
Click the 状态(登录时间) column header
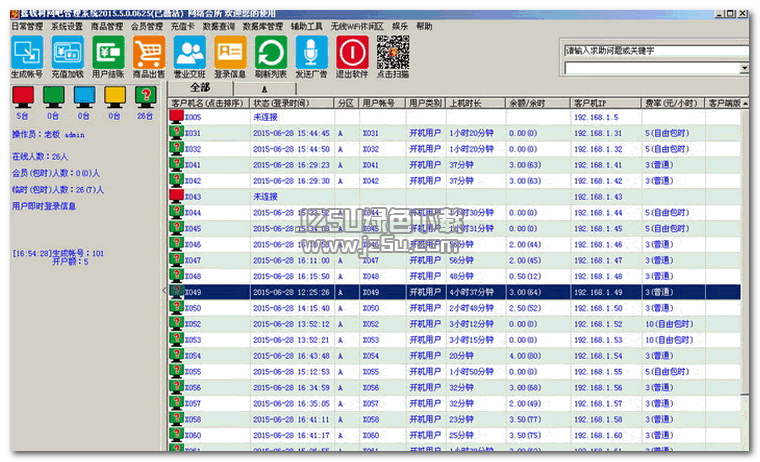tap(292, 103)
